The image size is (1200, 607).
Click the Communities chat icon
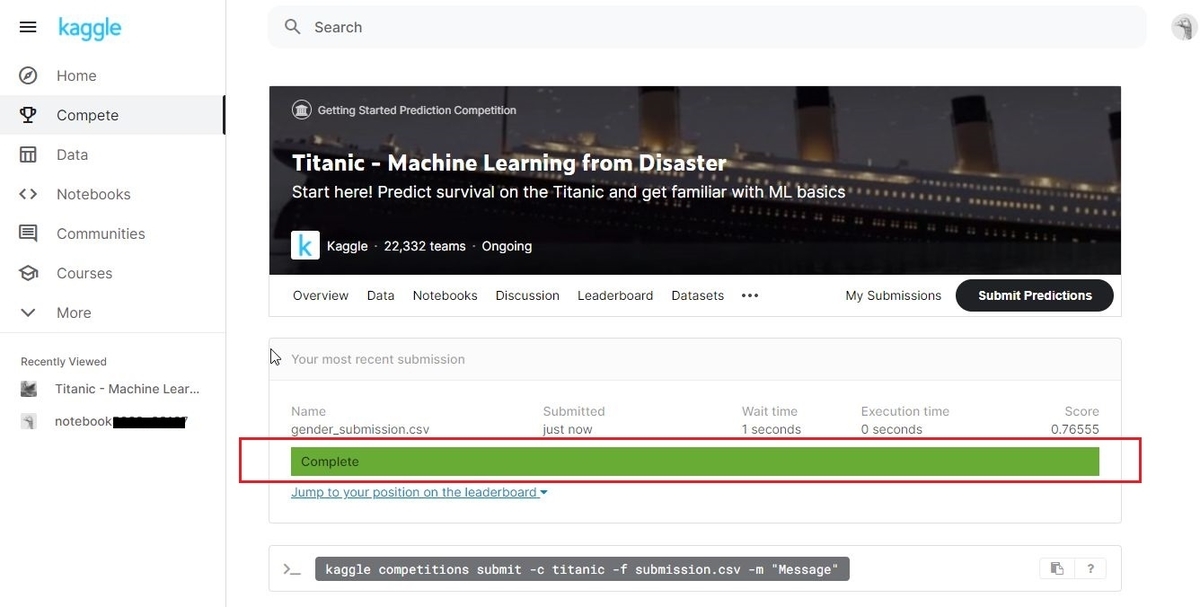28,234
